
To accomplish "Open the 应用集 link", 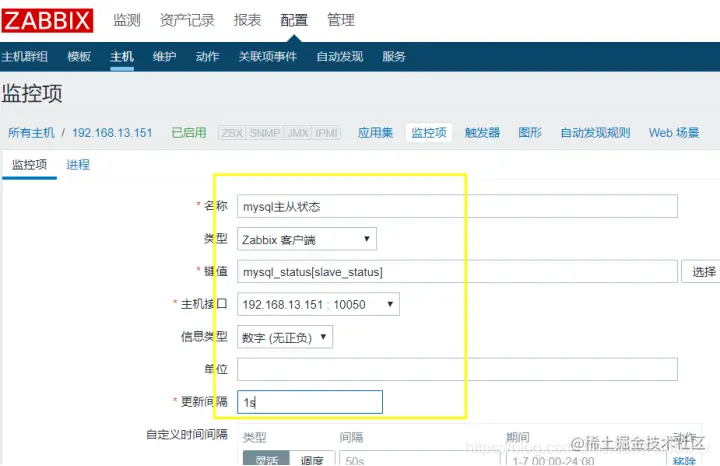I will [376, 133].
